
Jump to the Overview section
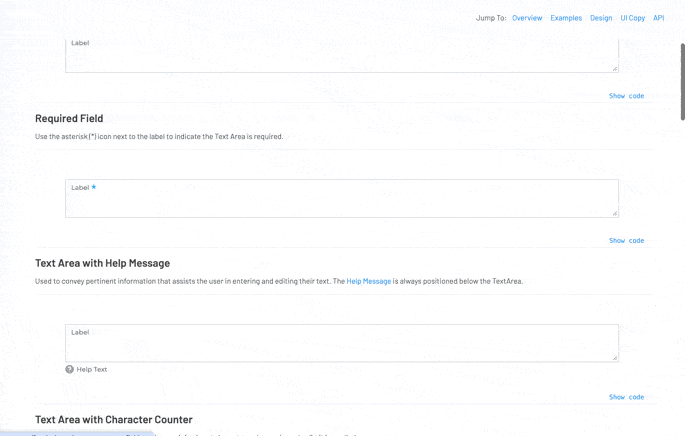point(527,18)
